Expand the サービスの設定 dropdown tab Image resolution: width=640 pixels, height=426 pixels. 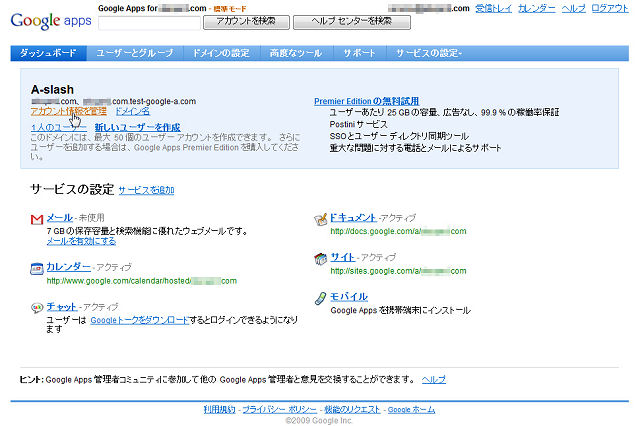[429, 53]
